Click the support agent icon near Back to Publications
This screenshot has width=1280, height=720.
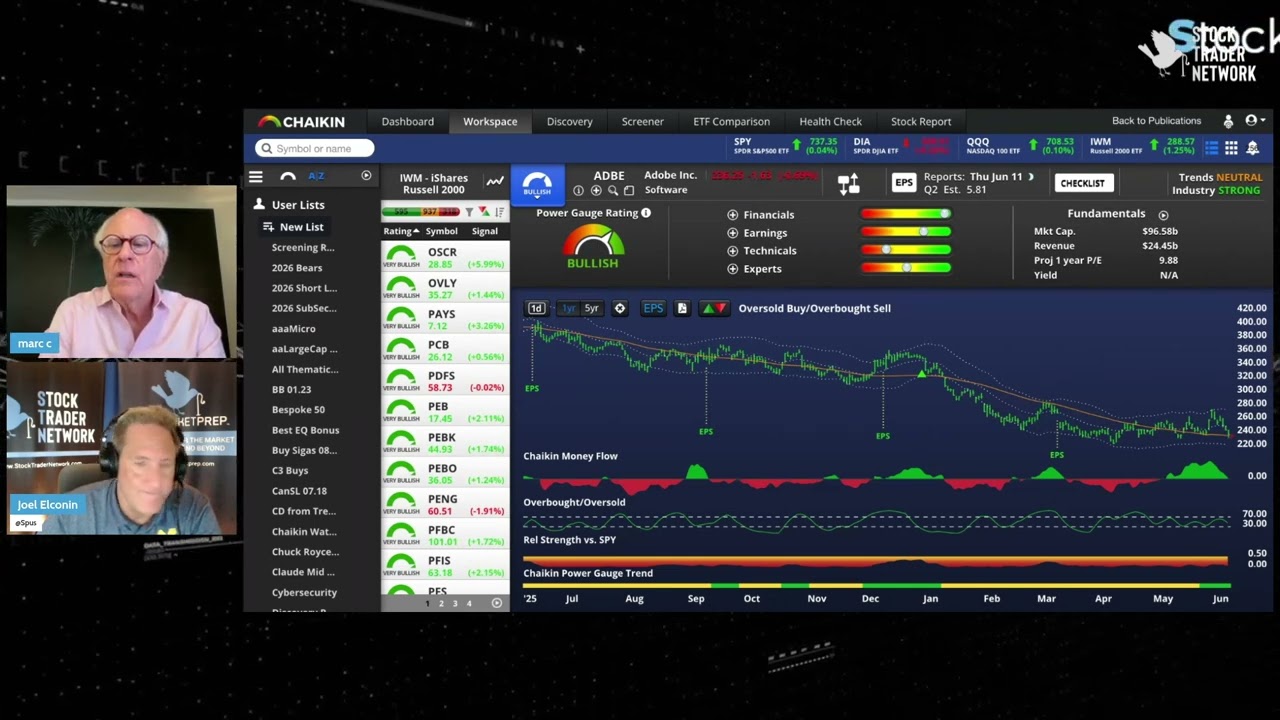tap(1228, 121)
